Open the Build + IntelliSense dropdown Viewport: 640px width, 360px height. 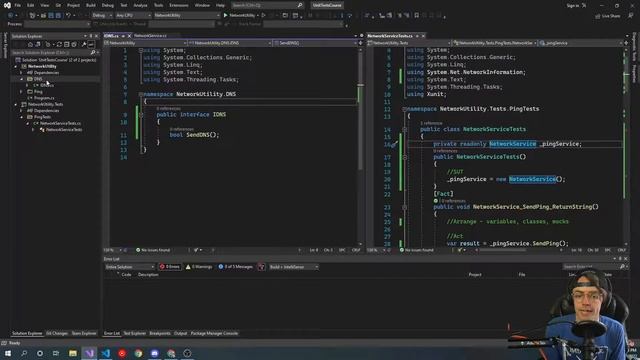pos(293,267)
